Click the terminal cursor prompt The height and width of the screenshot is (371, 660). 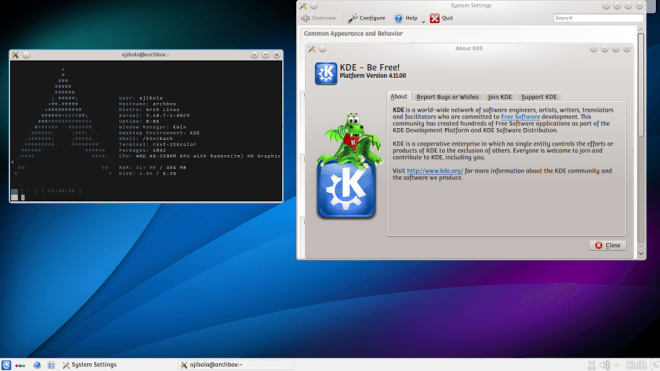click(23, 197)
